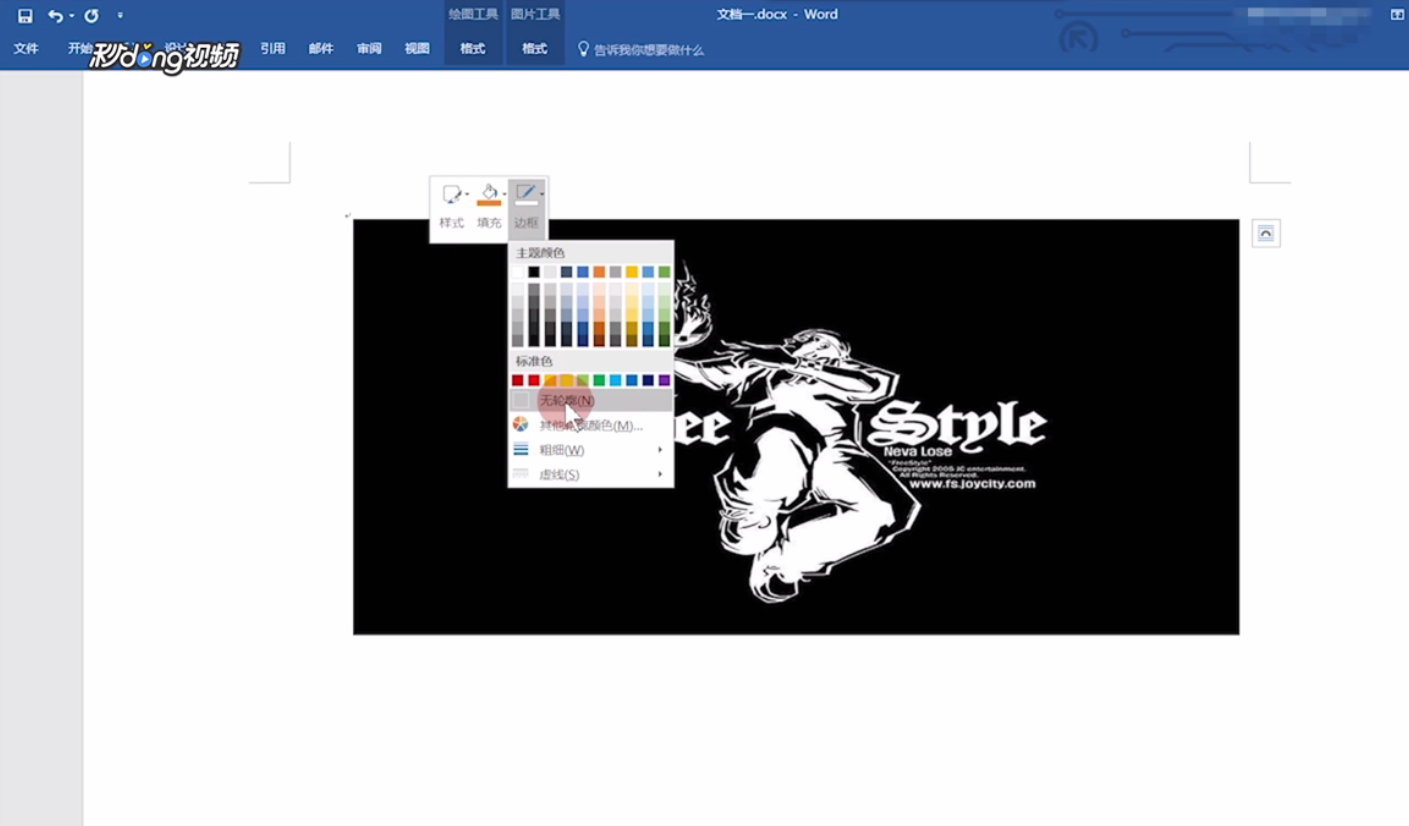1409x826 pixels.
Task: Switch to the 邮件 (Mailings) tab
Action: (x=321, y=48)
